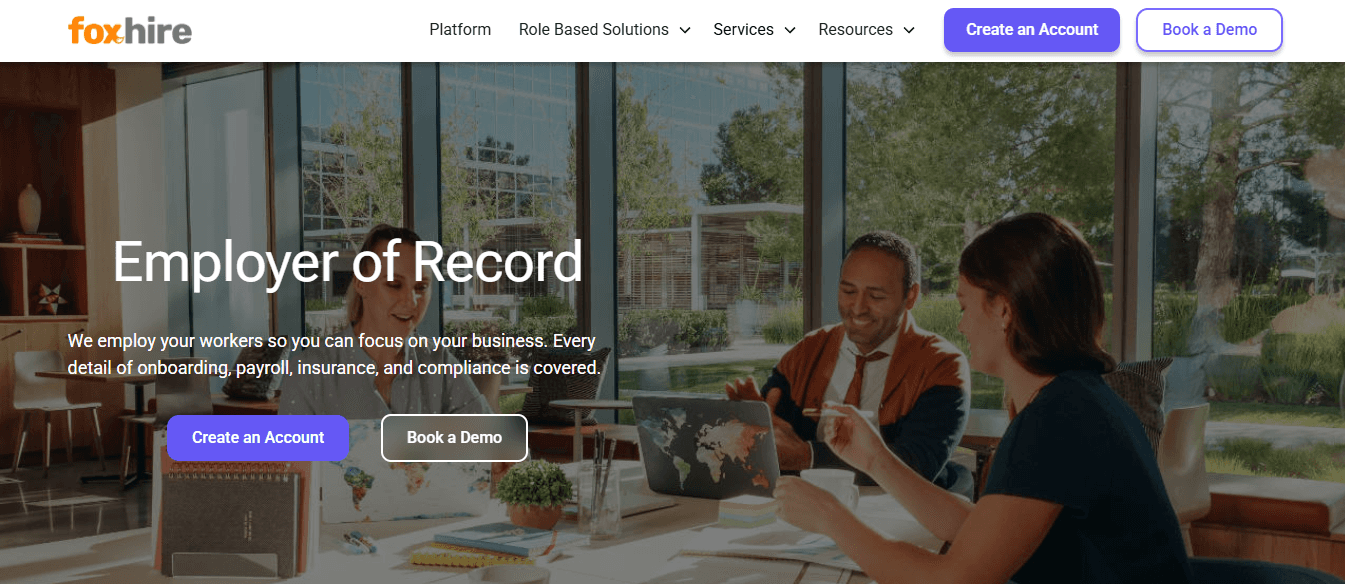This screenshot has width=1345, height=584.
Task: Expand the Role Based Solutions chevron arrow
Action: [685, 31]
